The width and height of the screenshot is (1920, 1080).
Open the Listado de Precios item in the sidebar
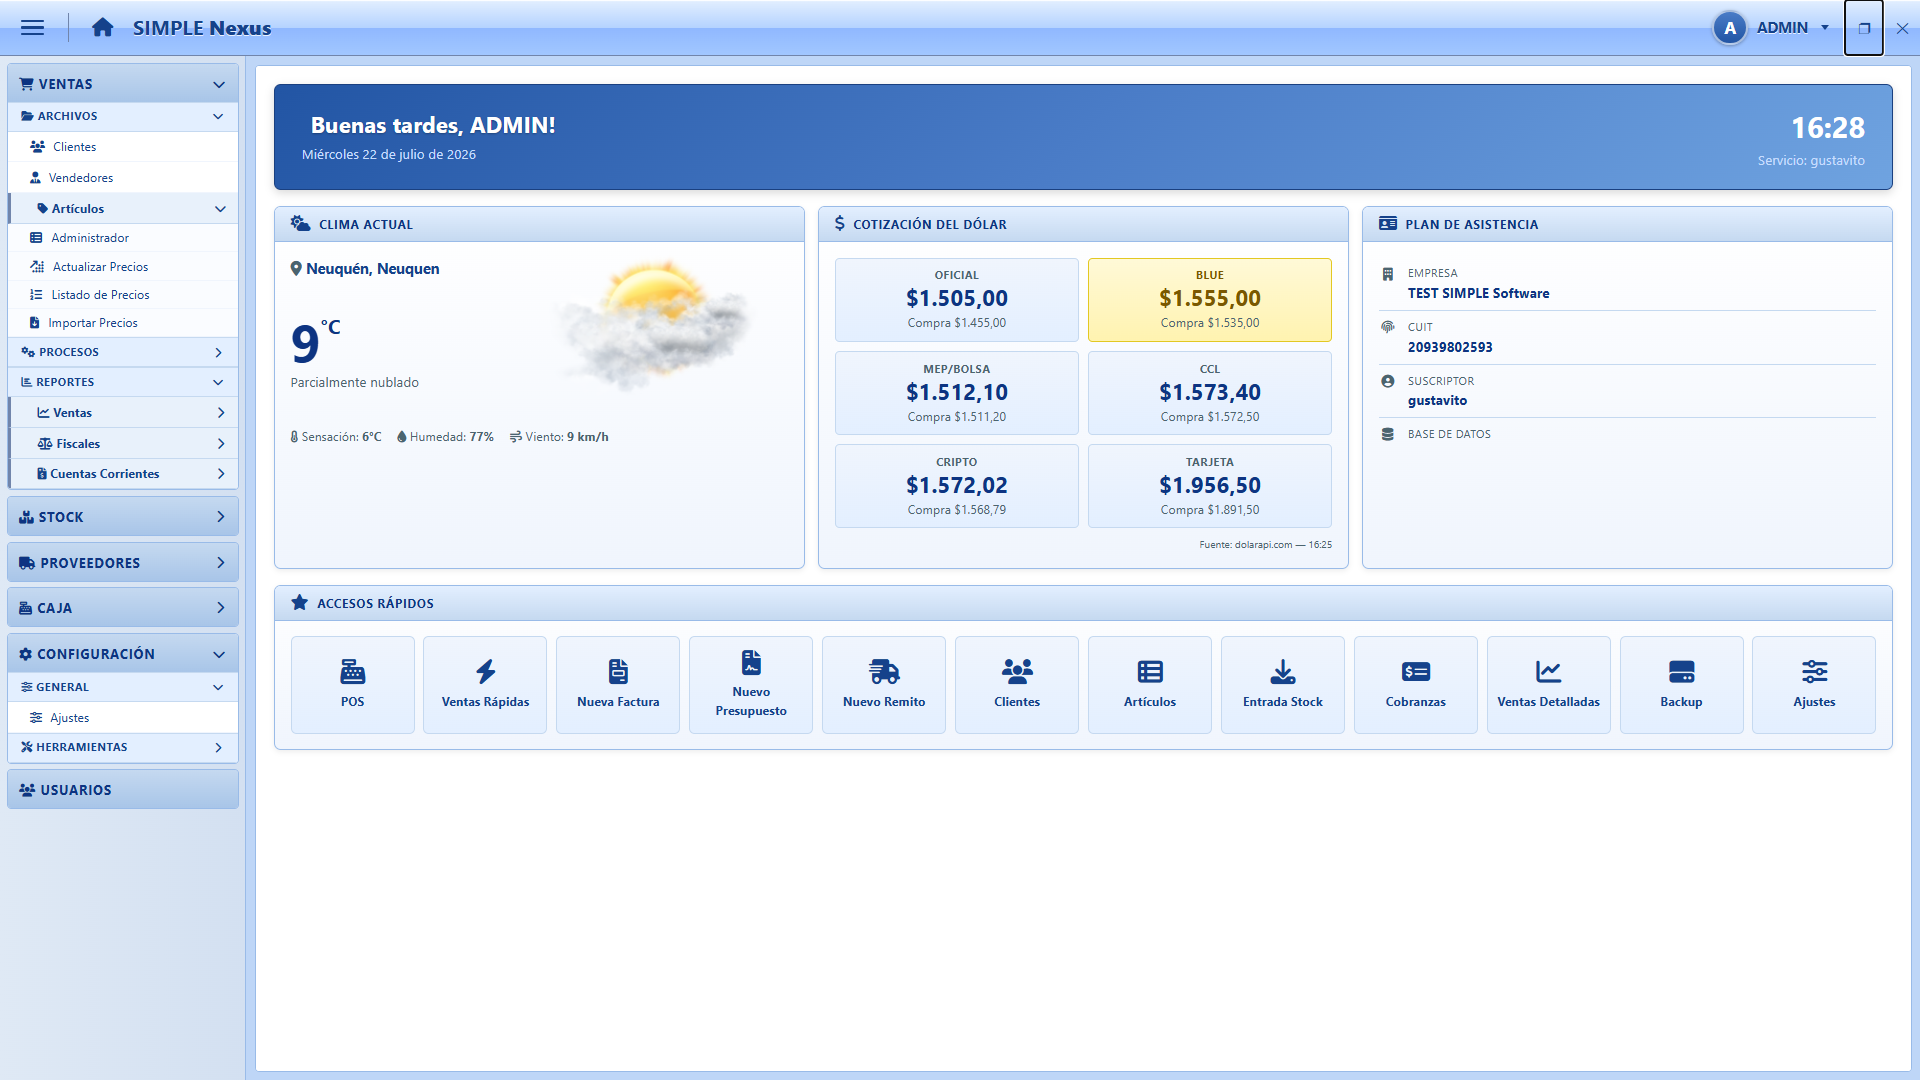pos(123,295)
